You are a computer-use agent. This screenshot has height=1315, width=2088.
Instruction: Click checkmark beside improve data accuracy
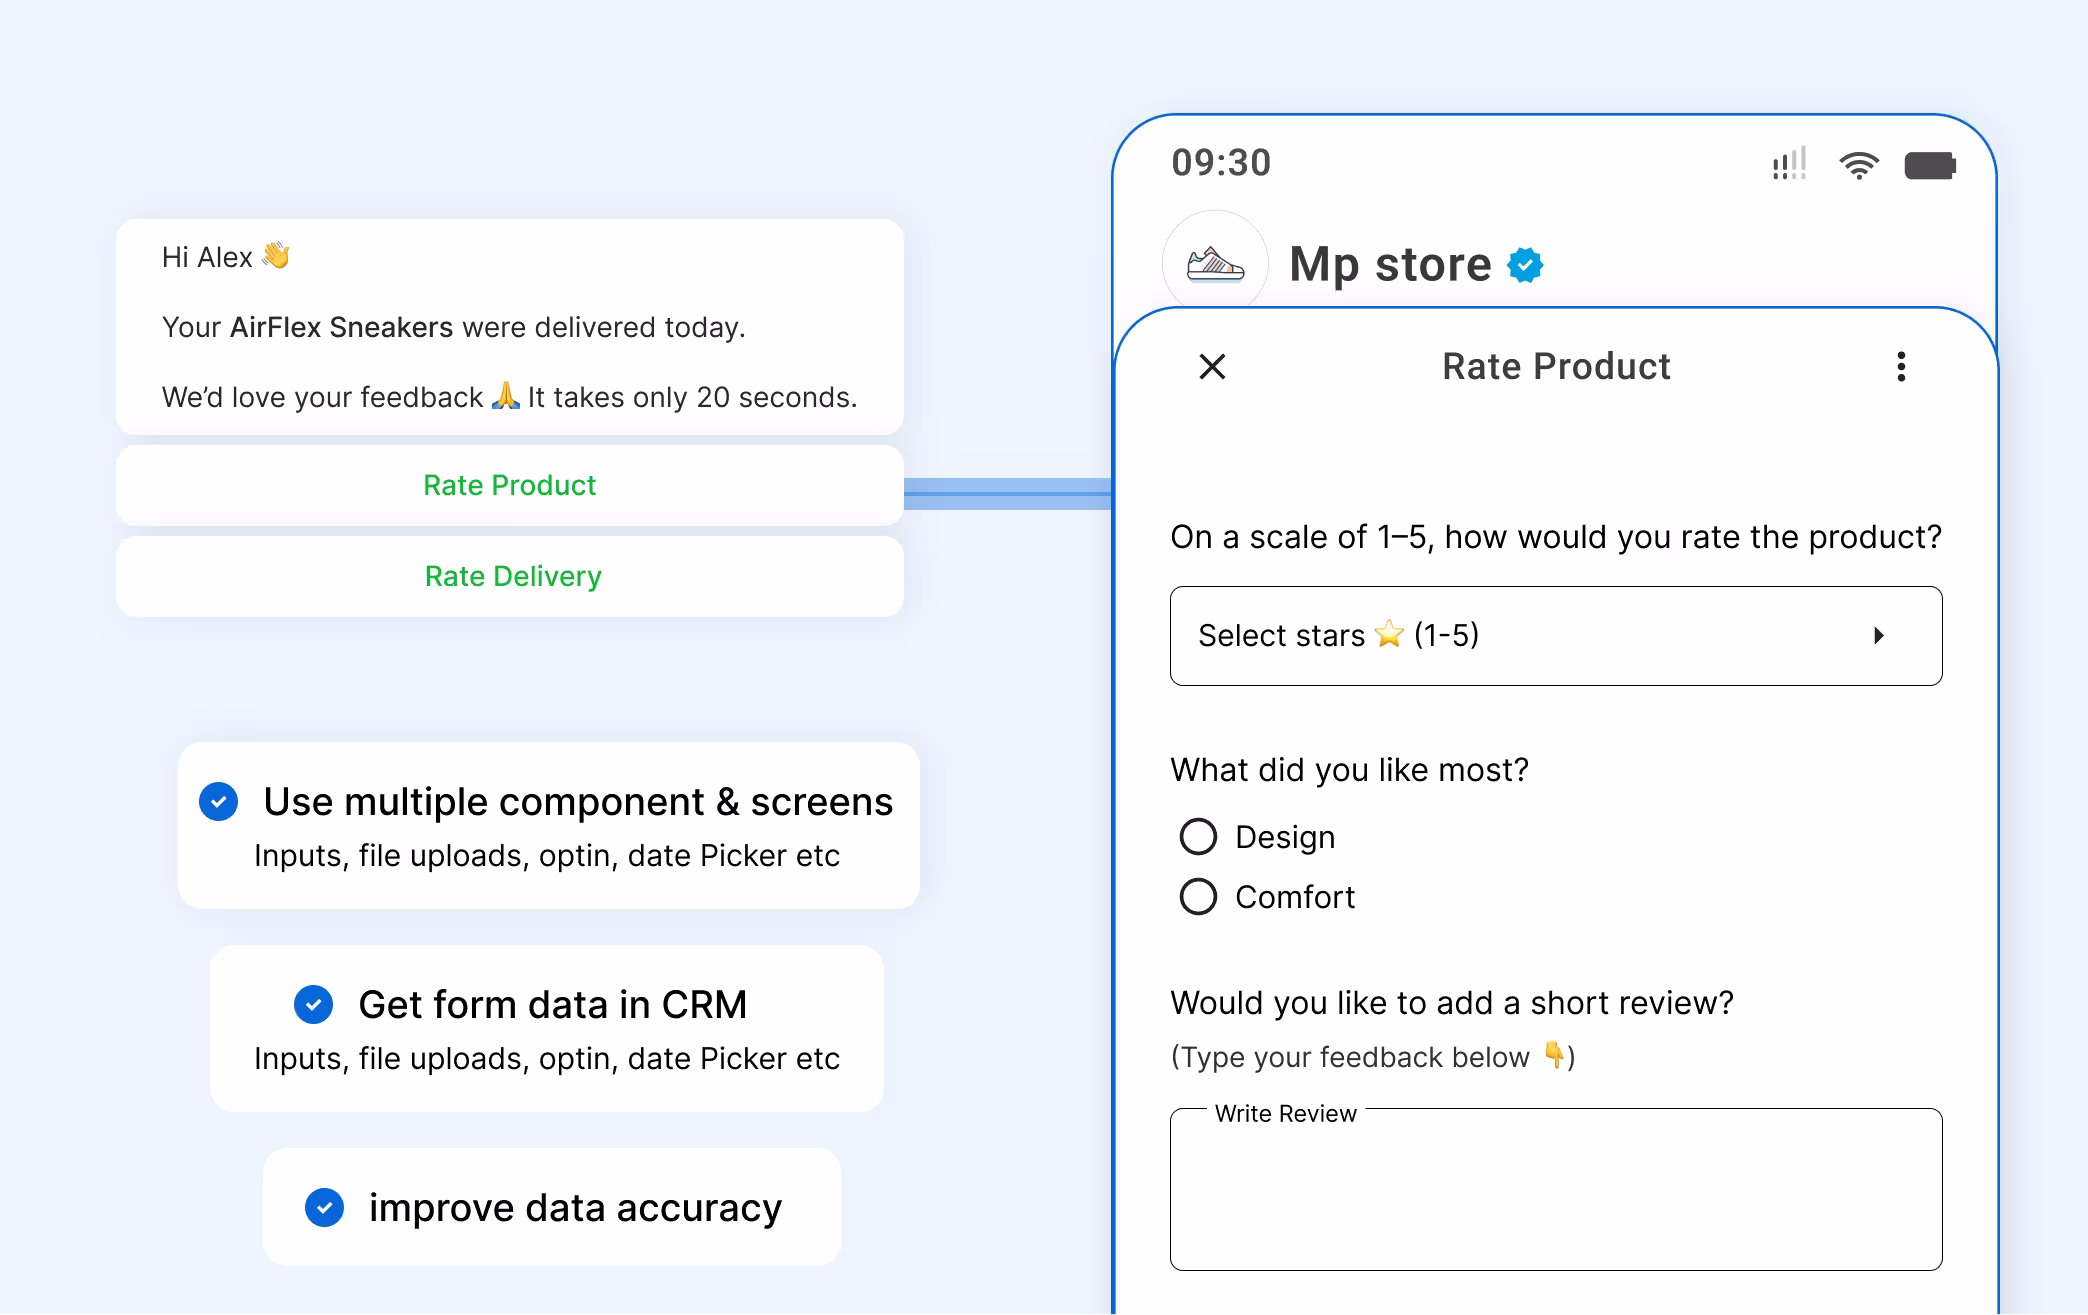coord(324,1207)
